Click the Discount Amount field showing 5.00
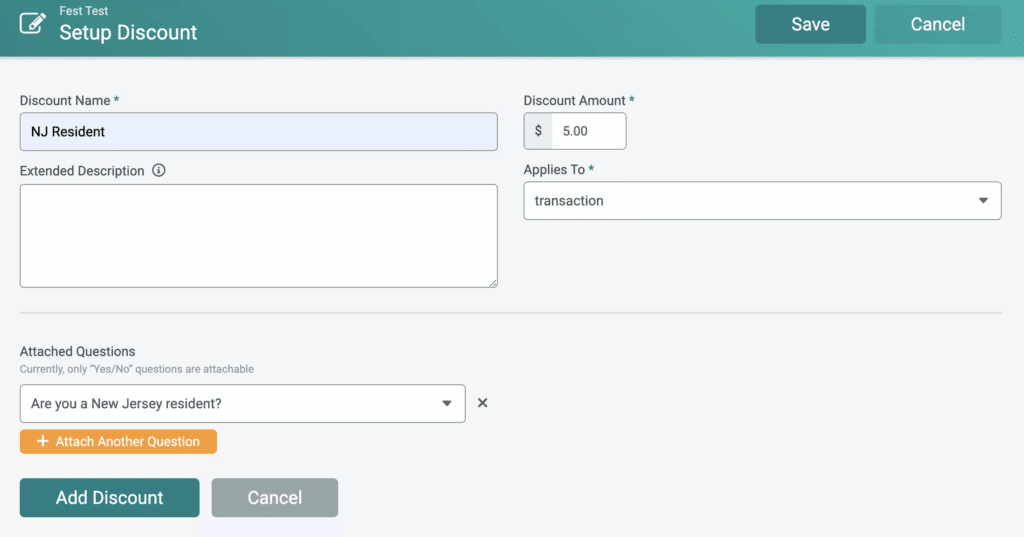Screen dimensions: 1024x537 click(588, 131)
